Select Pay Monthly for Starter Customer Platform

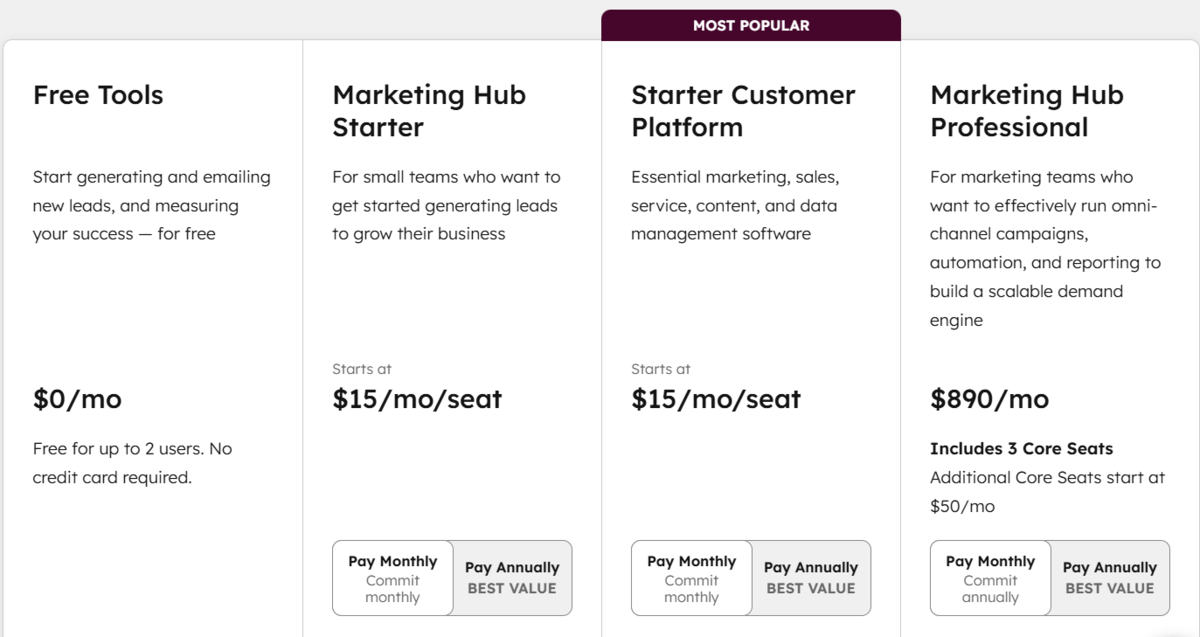pos(690,577)
